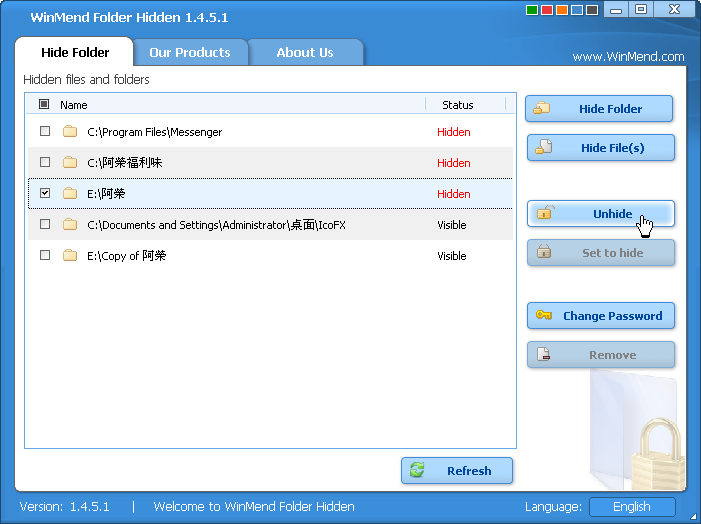The width and height of the screenshot is (701, 524).
Task: Select the C:\阿荣福利味 row text
Action: click(x=125, y=163)
